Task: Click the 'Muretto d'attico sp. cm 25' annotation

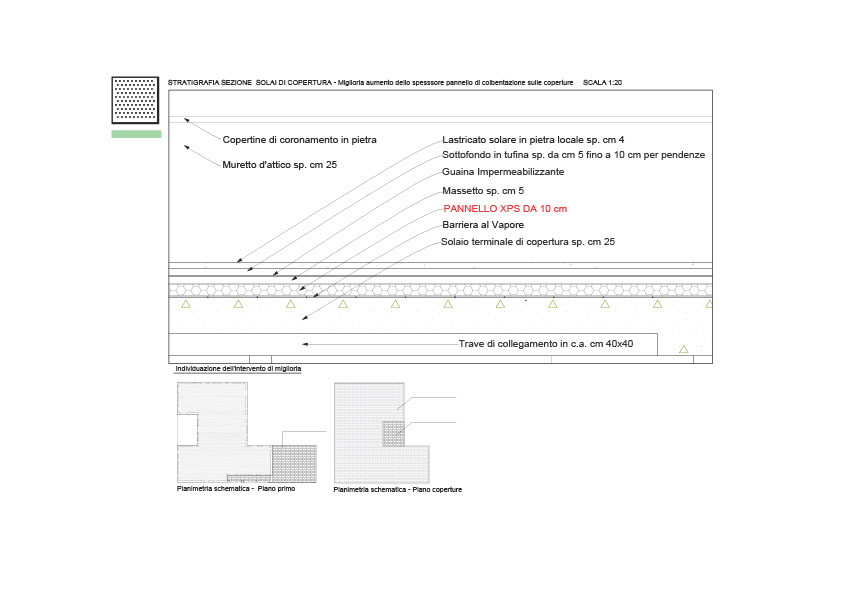Action: (279, 164)
